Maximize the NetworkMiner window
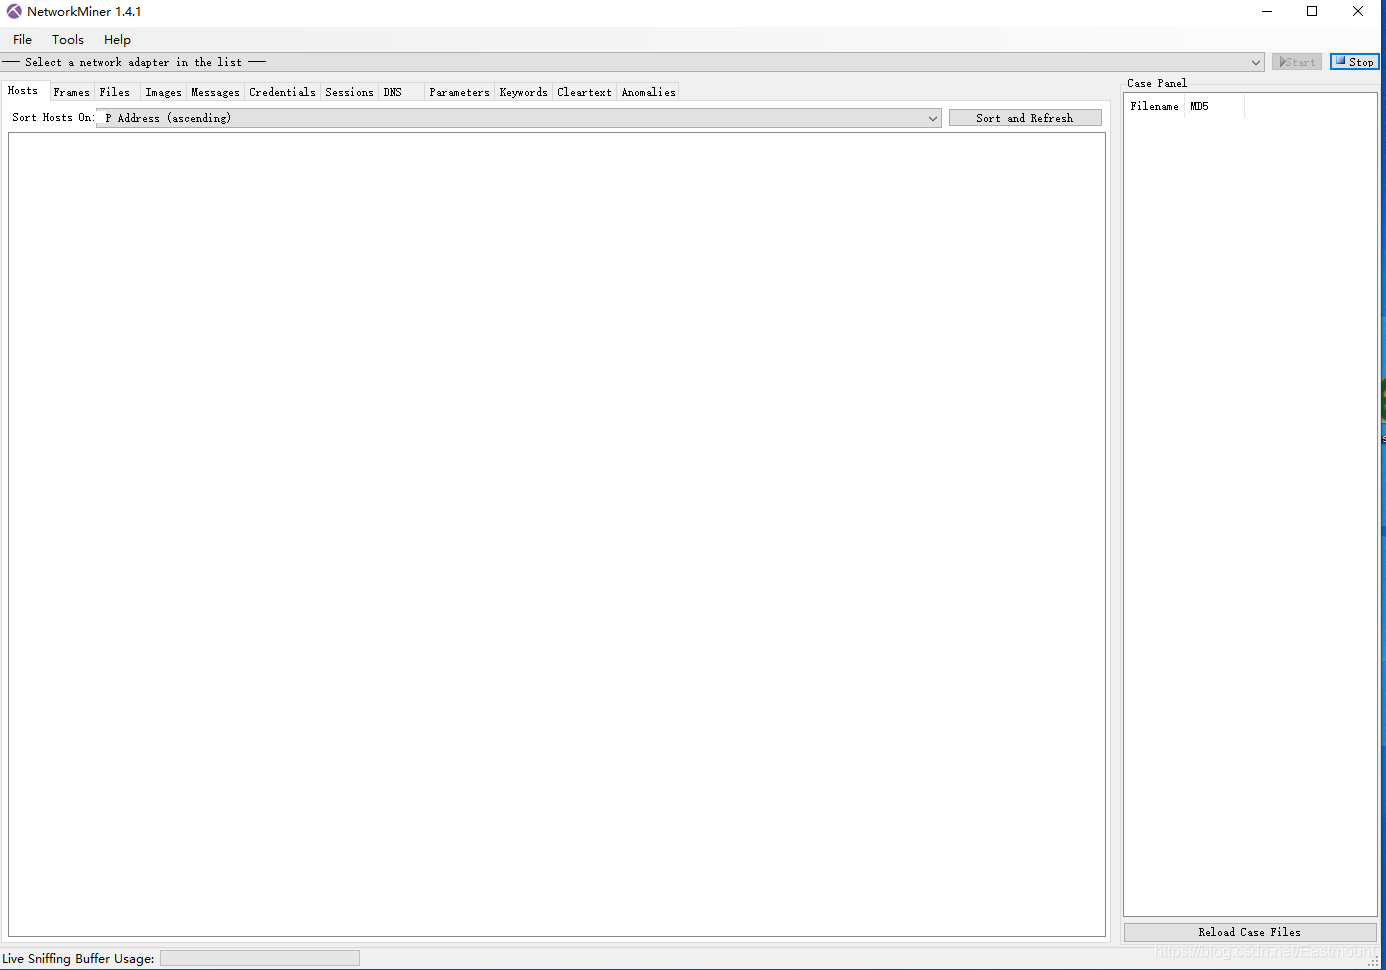The width and height of the screenshot is (1386, 970). (x=1312, y=12)
